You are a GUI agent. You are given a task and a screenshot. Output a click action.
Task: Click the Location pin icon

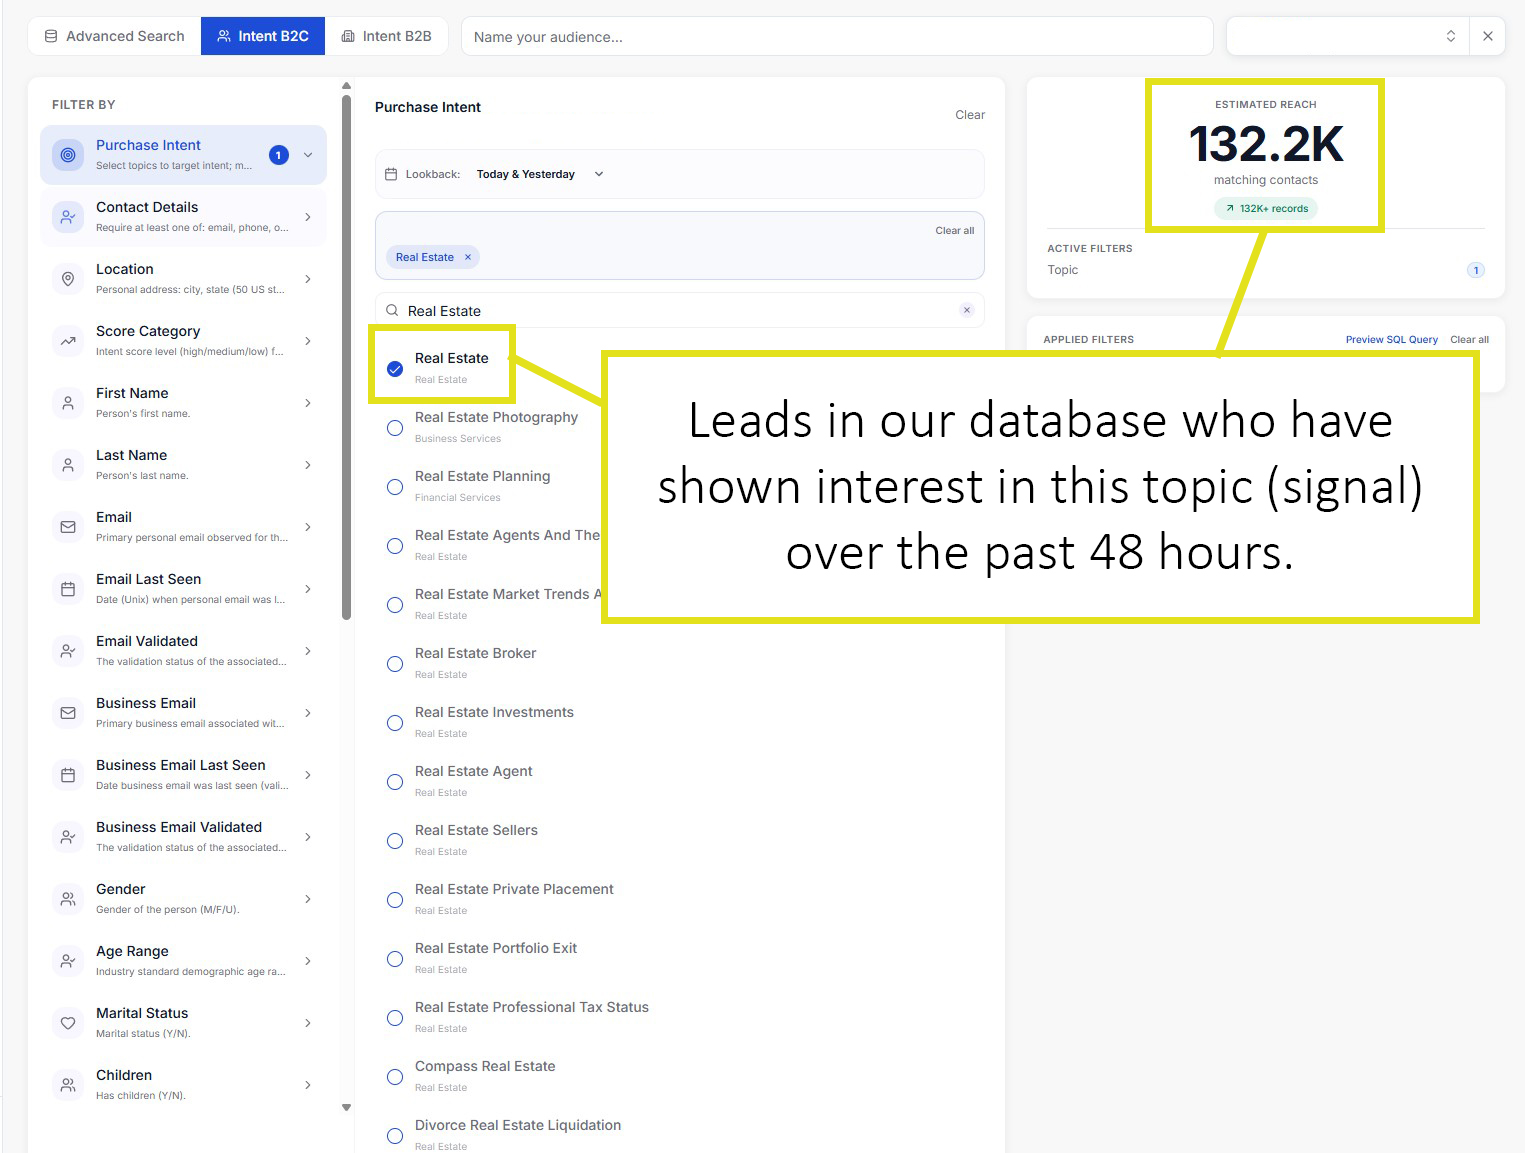(68, 279)
